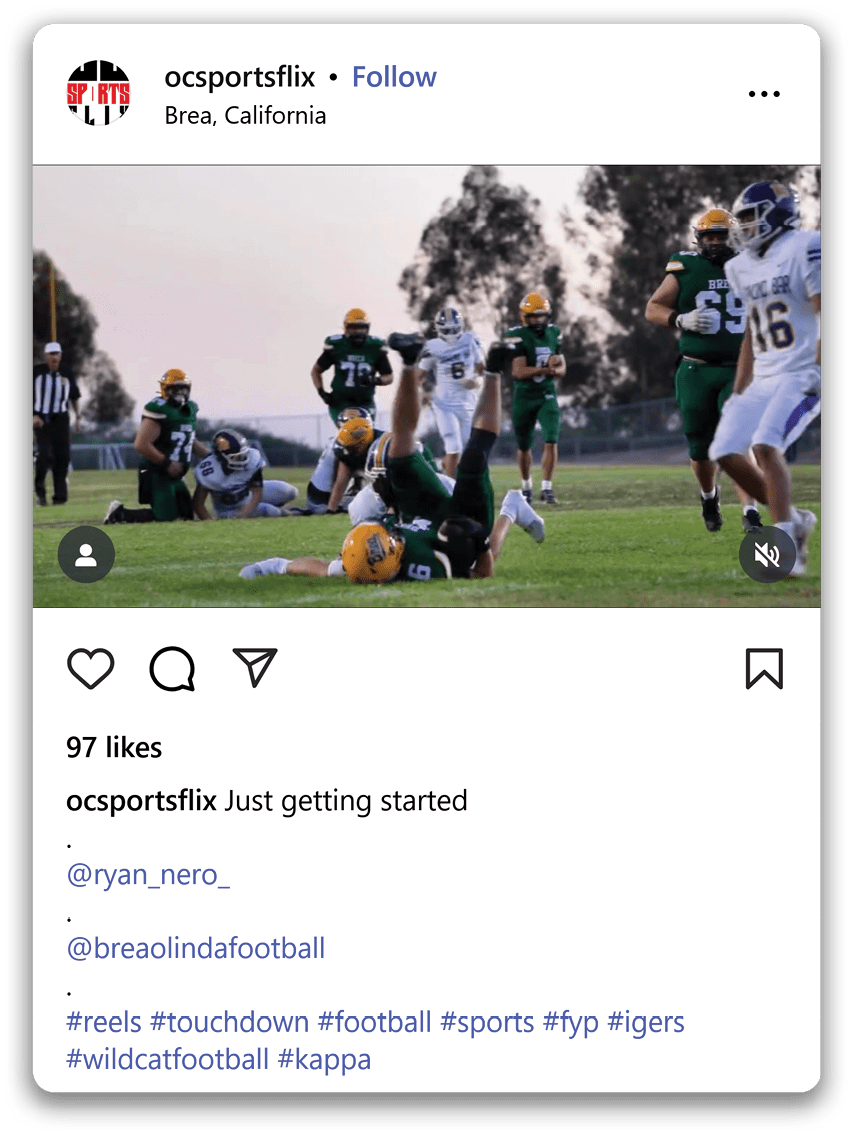Save post with bookmark icon
854x1134 pixels.
[764, 669]
